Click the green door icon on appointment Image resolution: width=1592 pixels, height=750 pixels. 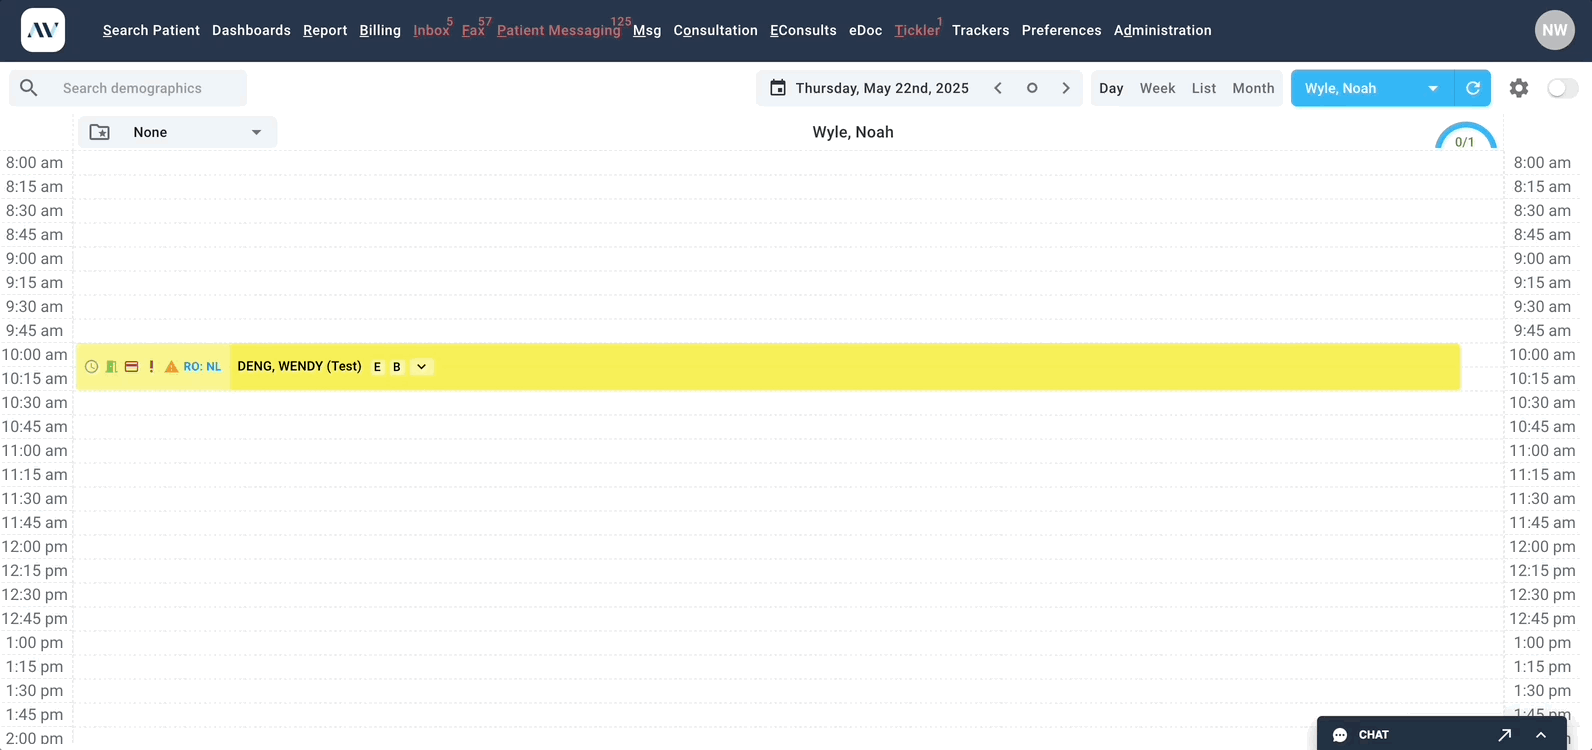[x=111, y=367]
